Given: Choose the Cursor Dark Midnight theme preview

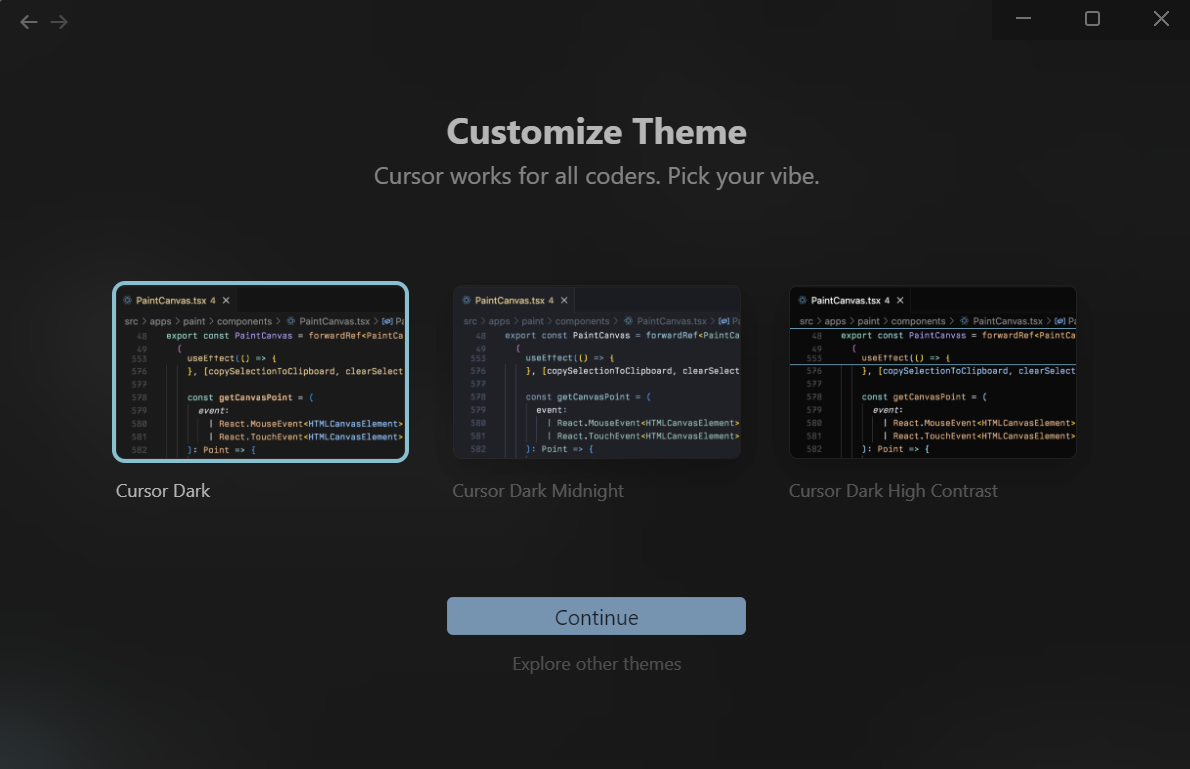Looking at the screenshot, I should click(x=597, y=372).
